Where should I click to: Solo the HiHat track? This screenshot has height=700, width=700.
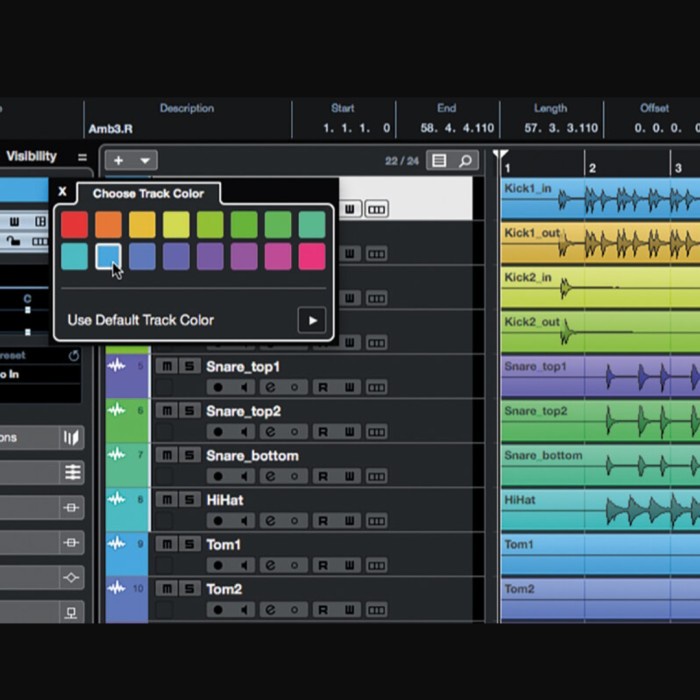tap(189, 500)
